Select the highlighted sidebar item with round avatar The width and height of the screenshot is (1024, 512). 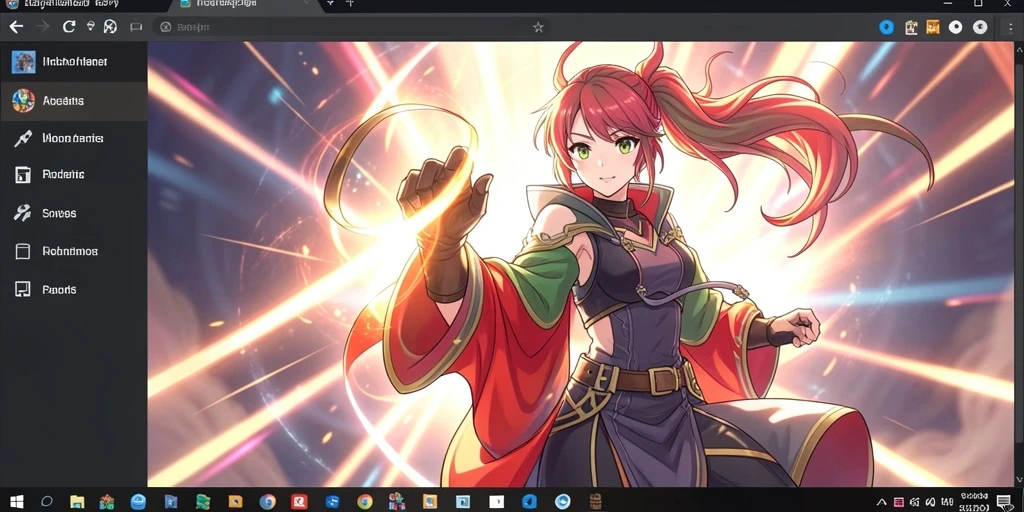(73, 101)
